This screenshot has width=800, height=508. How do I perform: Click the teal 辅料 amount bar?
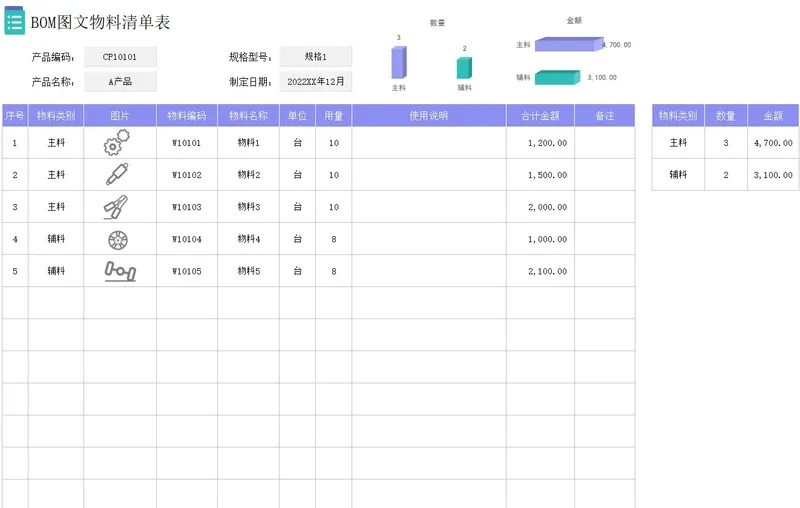(x=557, y=77)
